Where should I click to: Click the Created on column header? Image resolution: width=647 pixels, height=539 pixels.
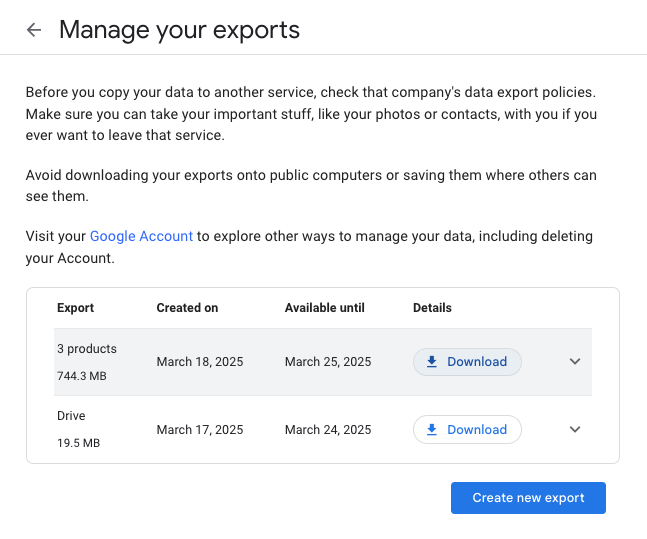point(187,308)
